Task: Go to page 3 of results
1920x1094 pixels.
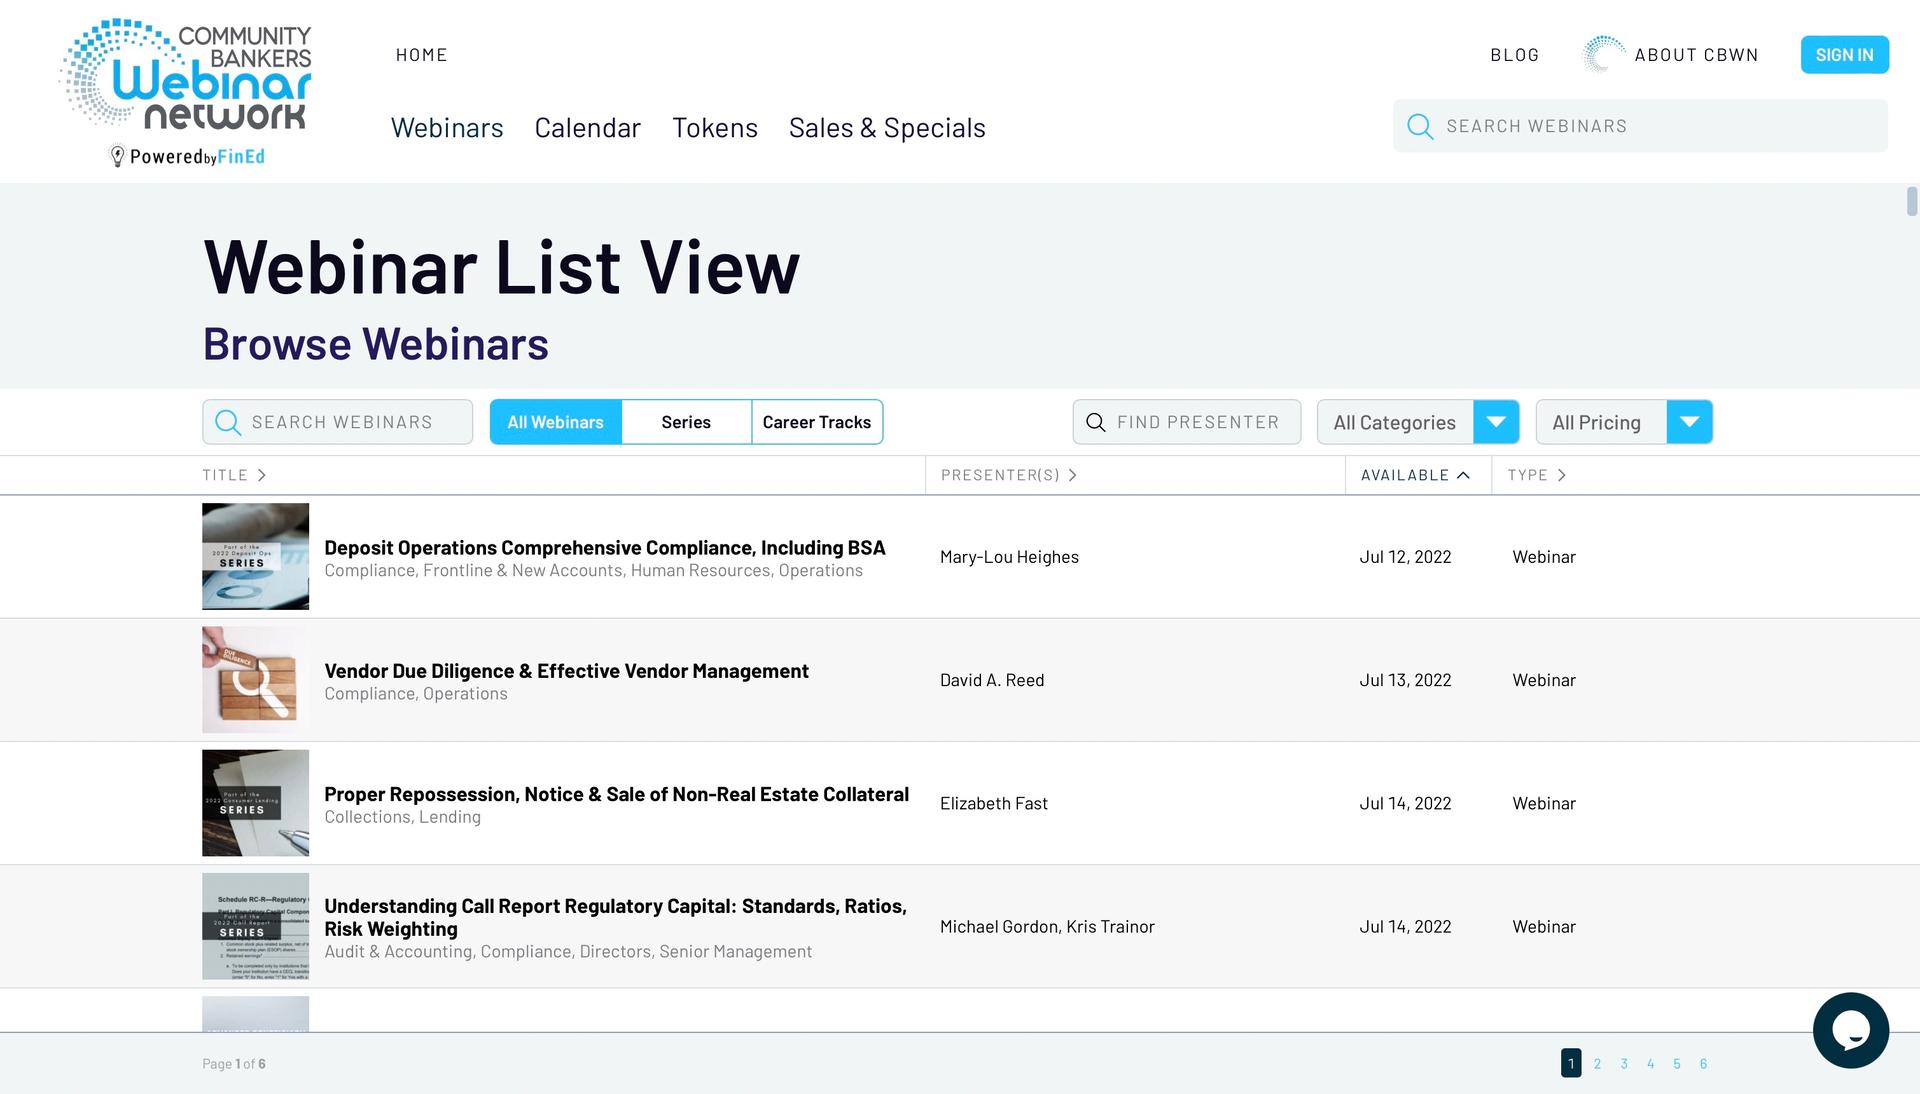Action: click(1624, 1064)
